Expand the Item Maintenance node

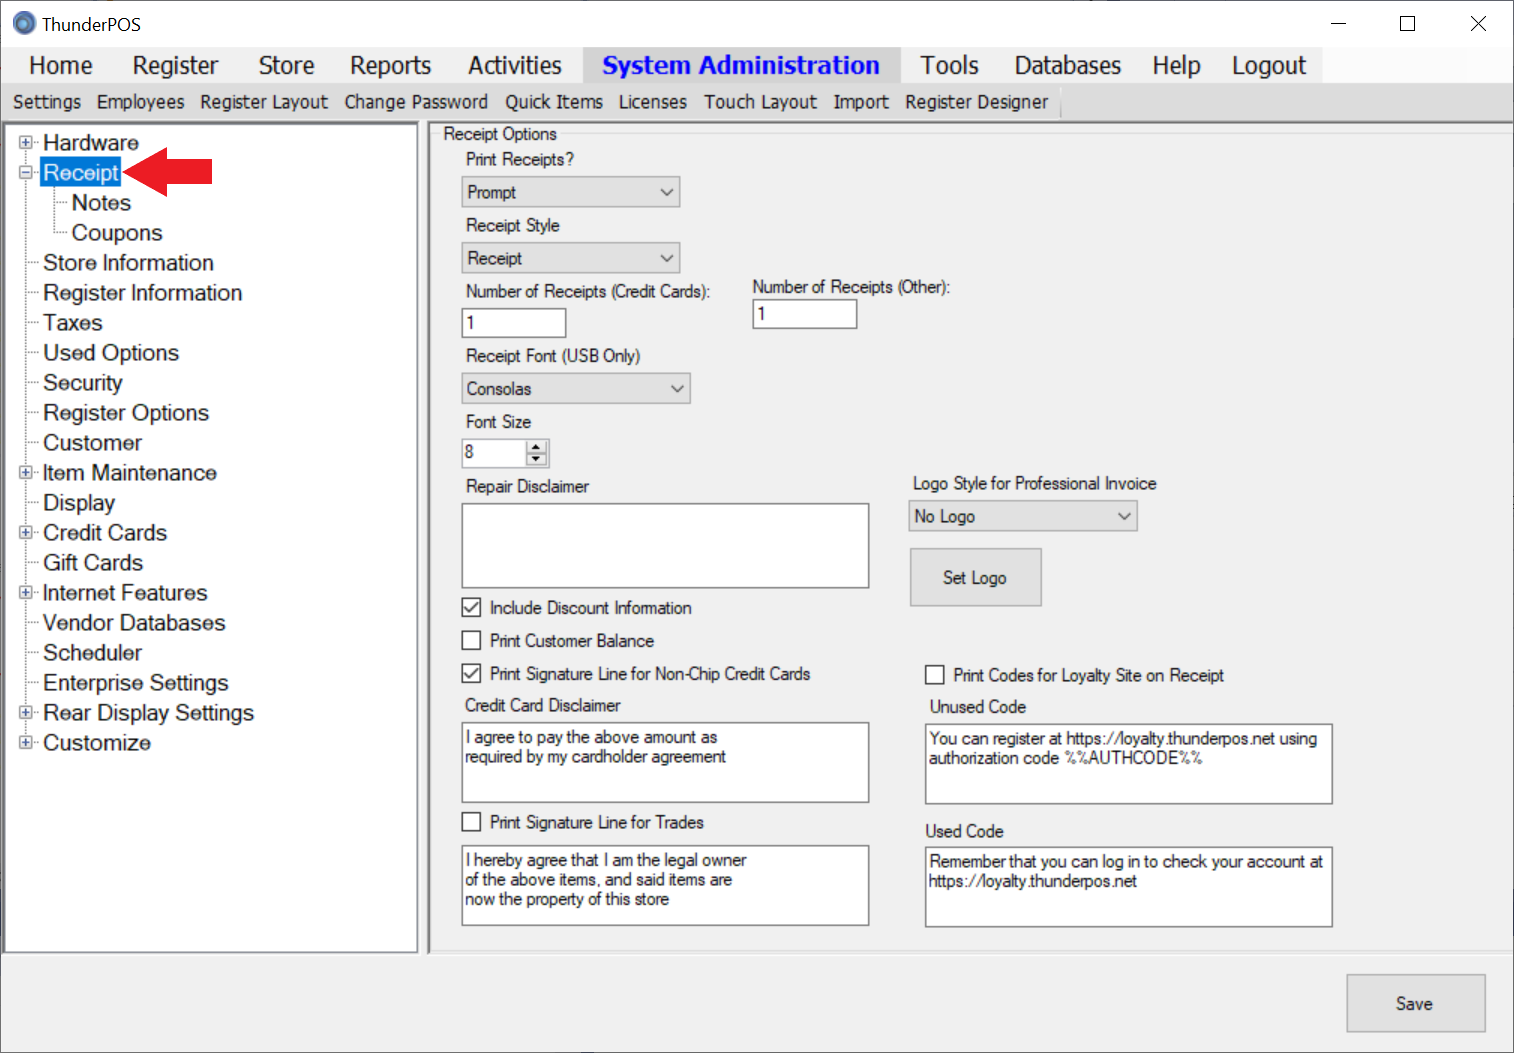[26, 472]
